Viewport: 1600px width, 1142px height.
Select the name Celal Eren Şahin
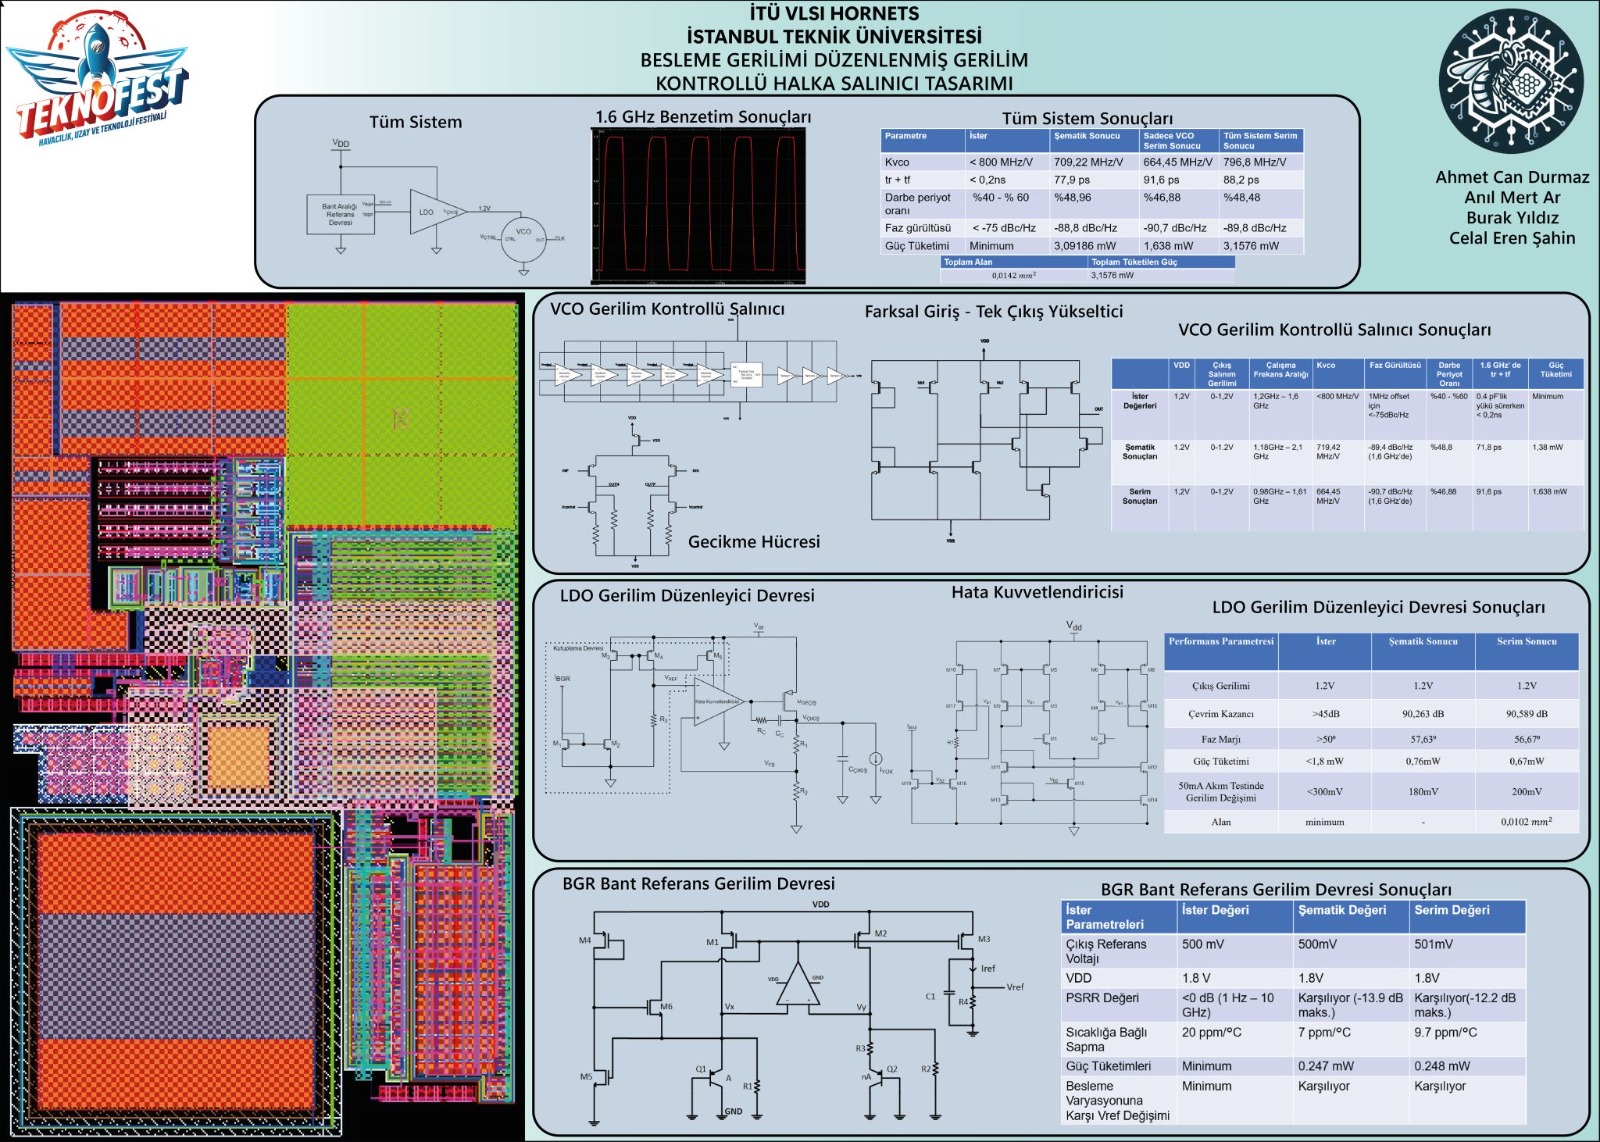[1512, 238]
